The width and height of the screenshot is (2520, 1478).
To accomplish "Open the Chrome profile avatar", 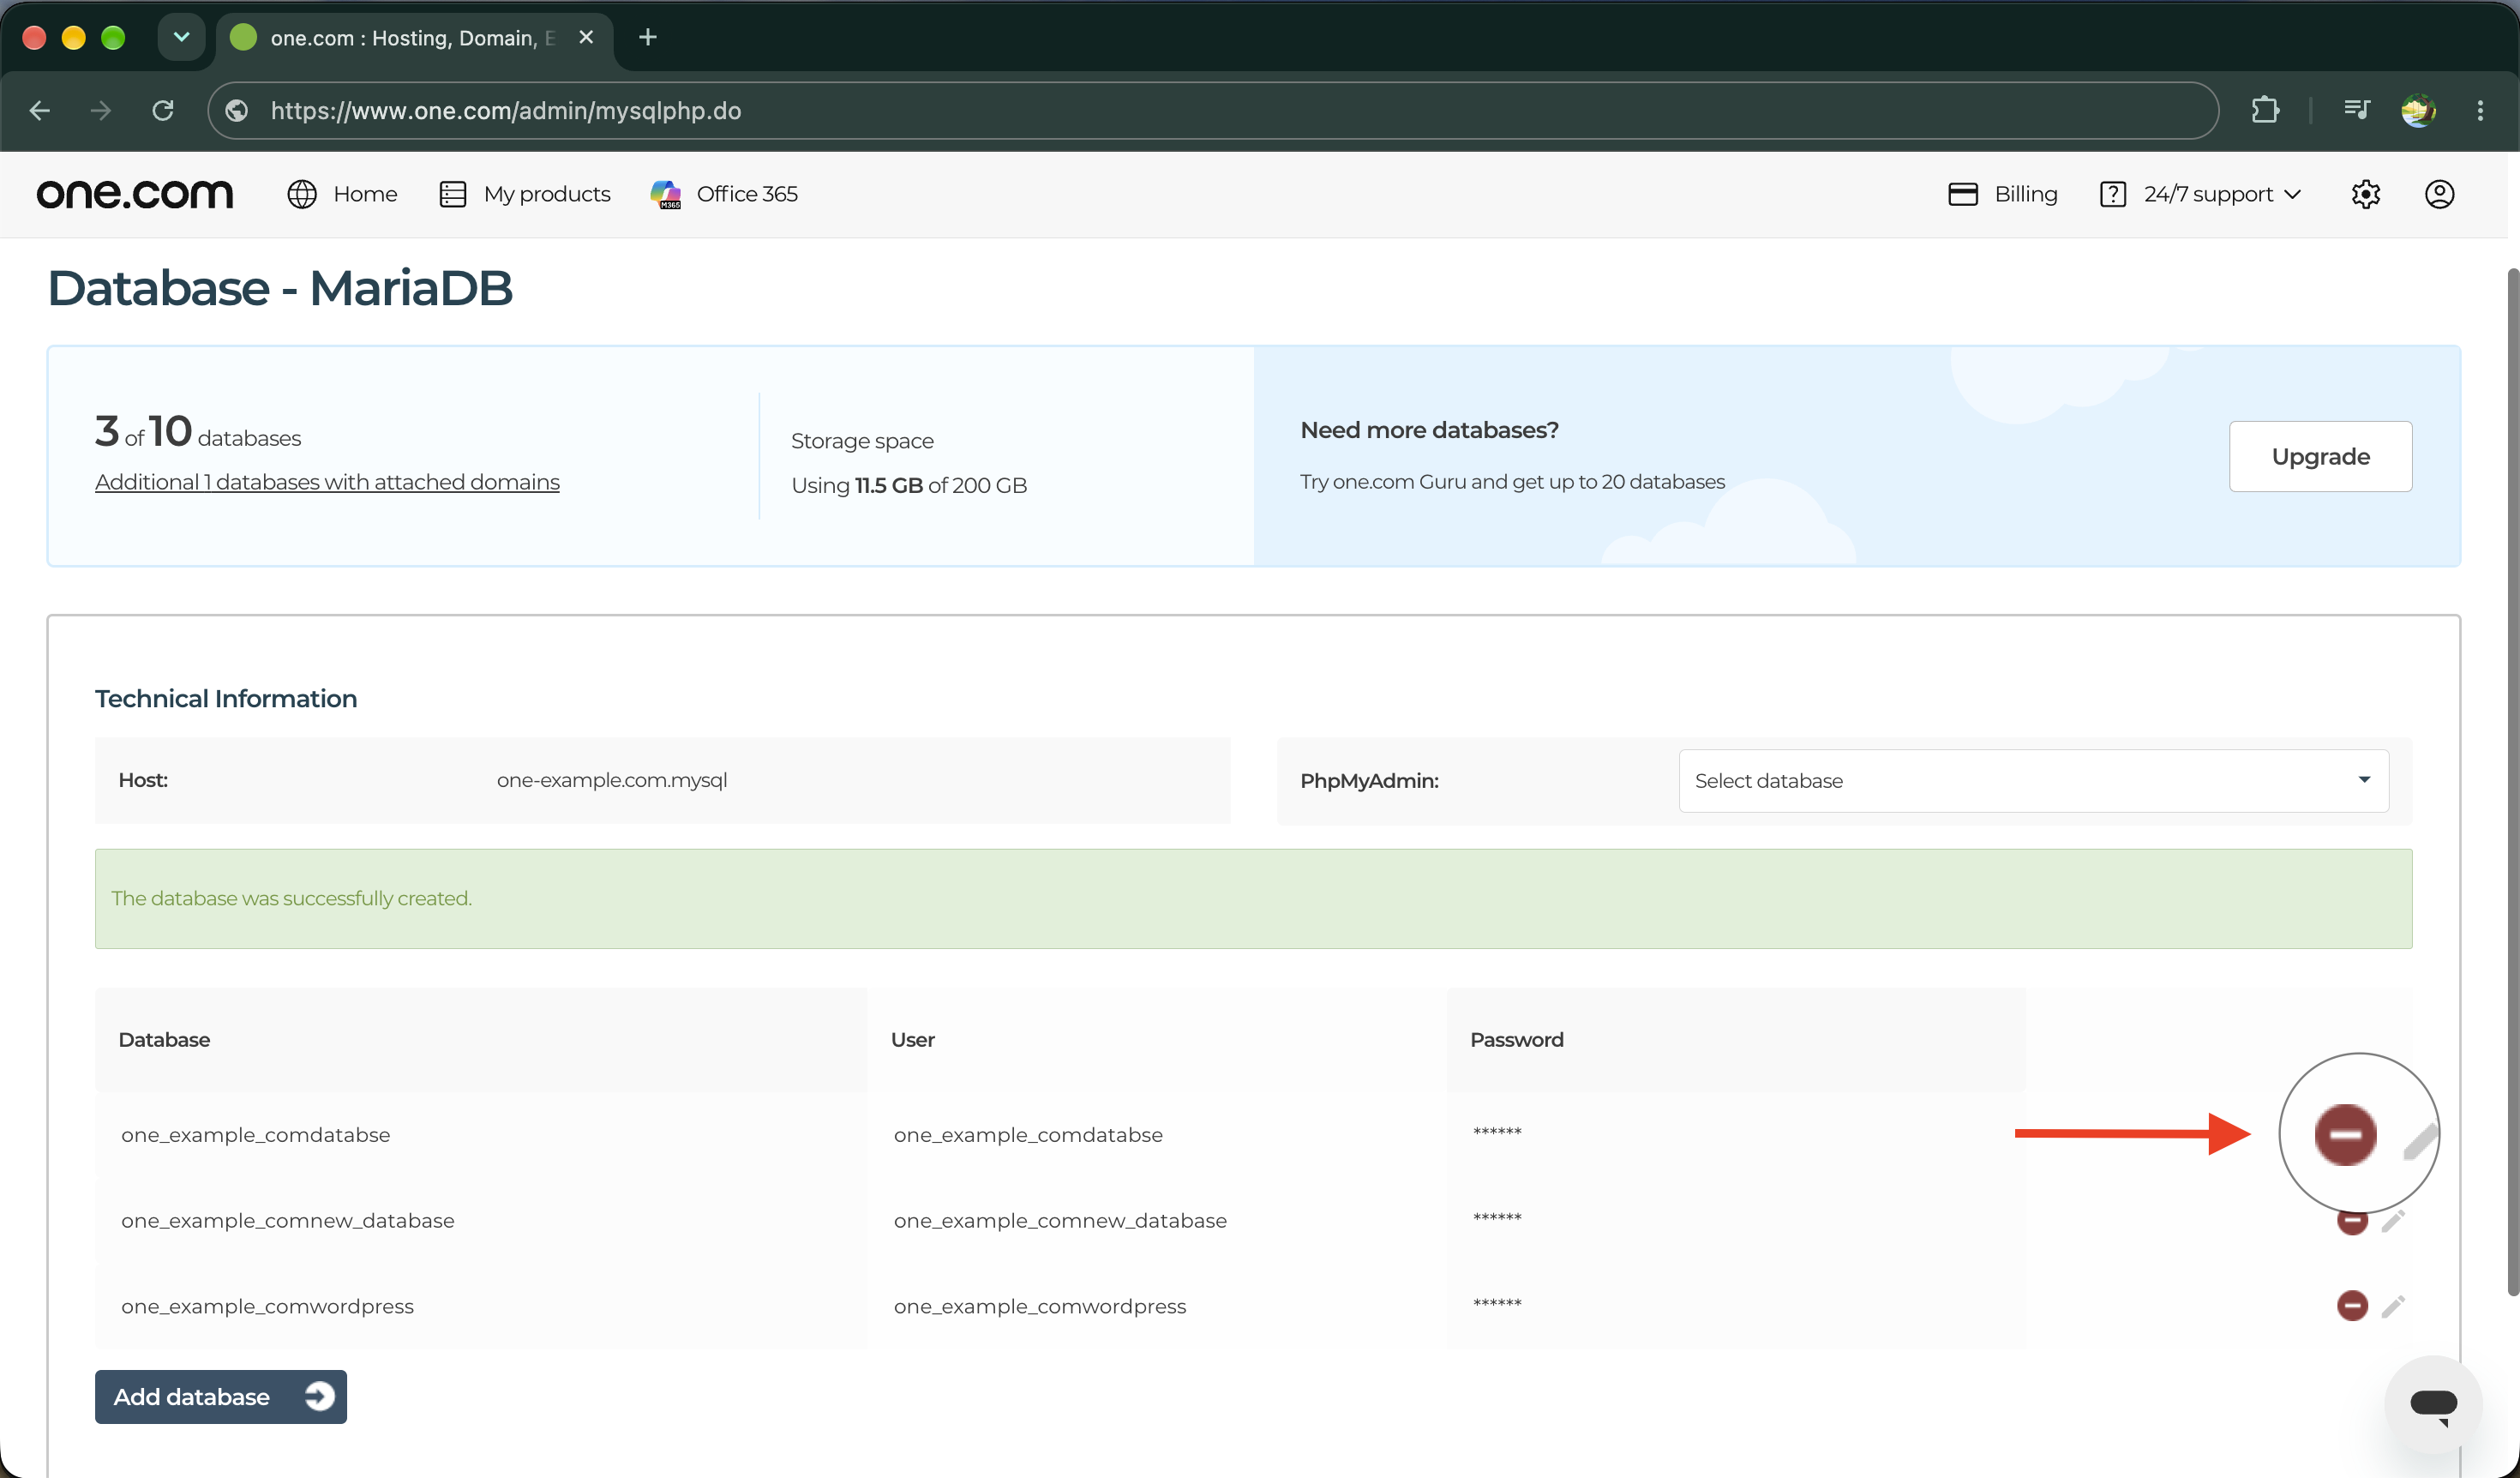I will pyautogui.click(x=2418, y=110).
